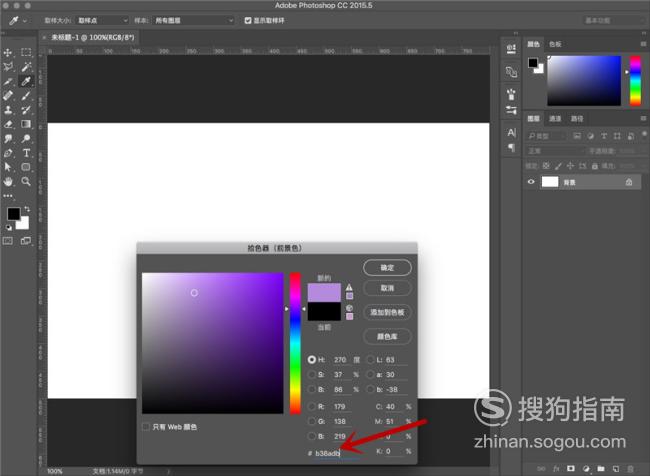Screen dimensions: 650x476
Task: Click the Color panel hue spectrum strip
Action: (x=635, y=81)
